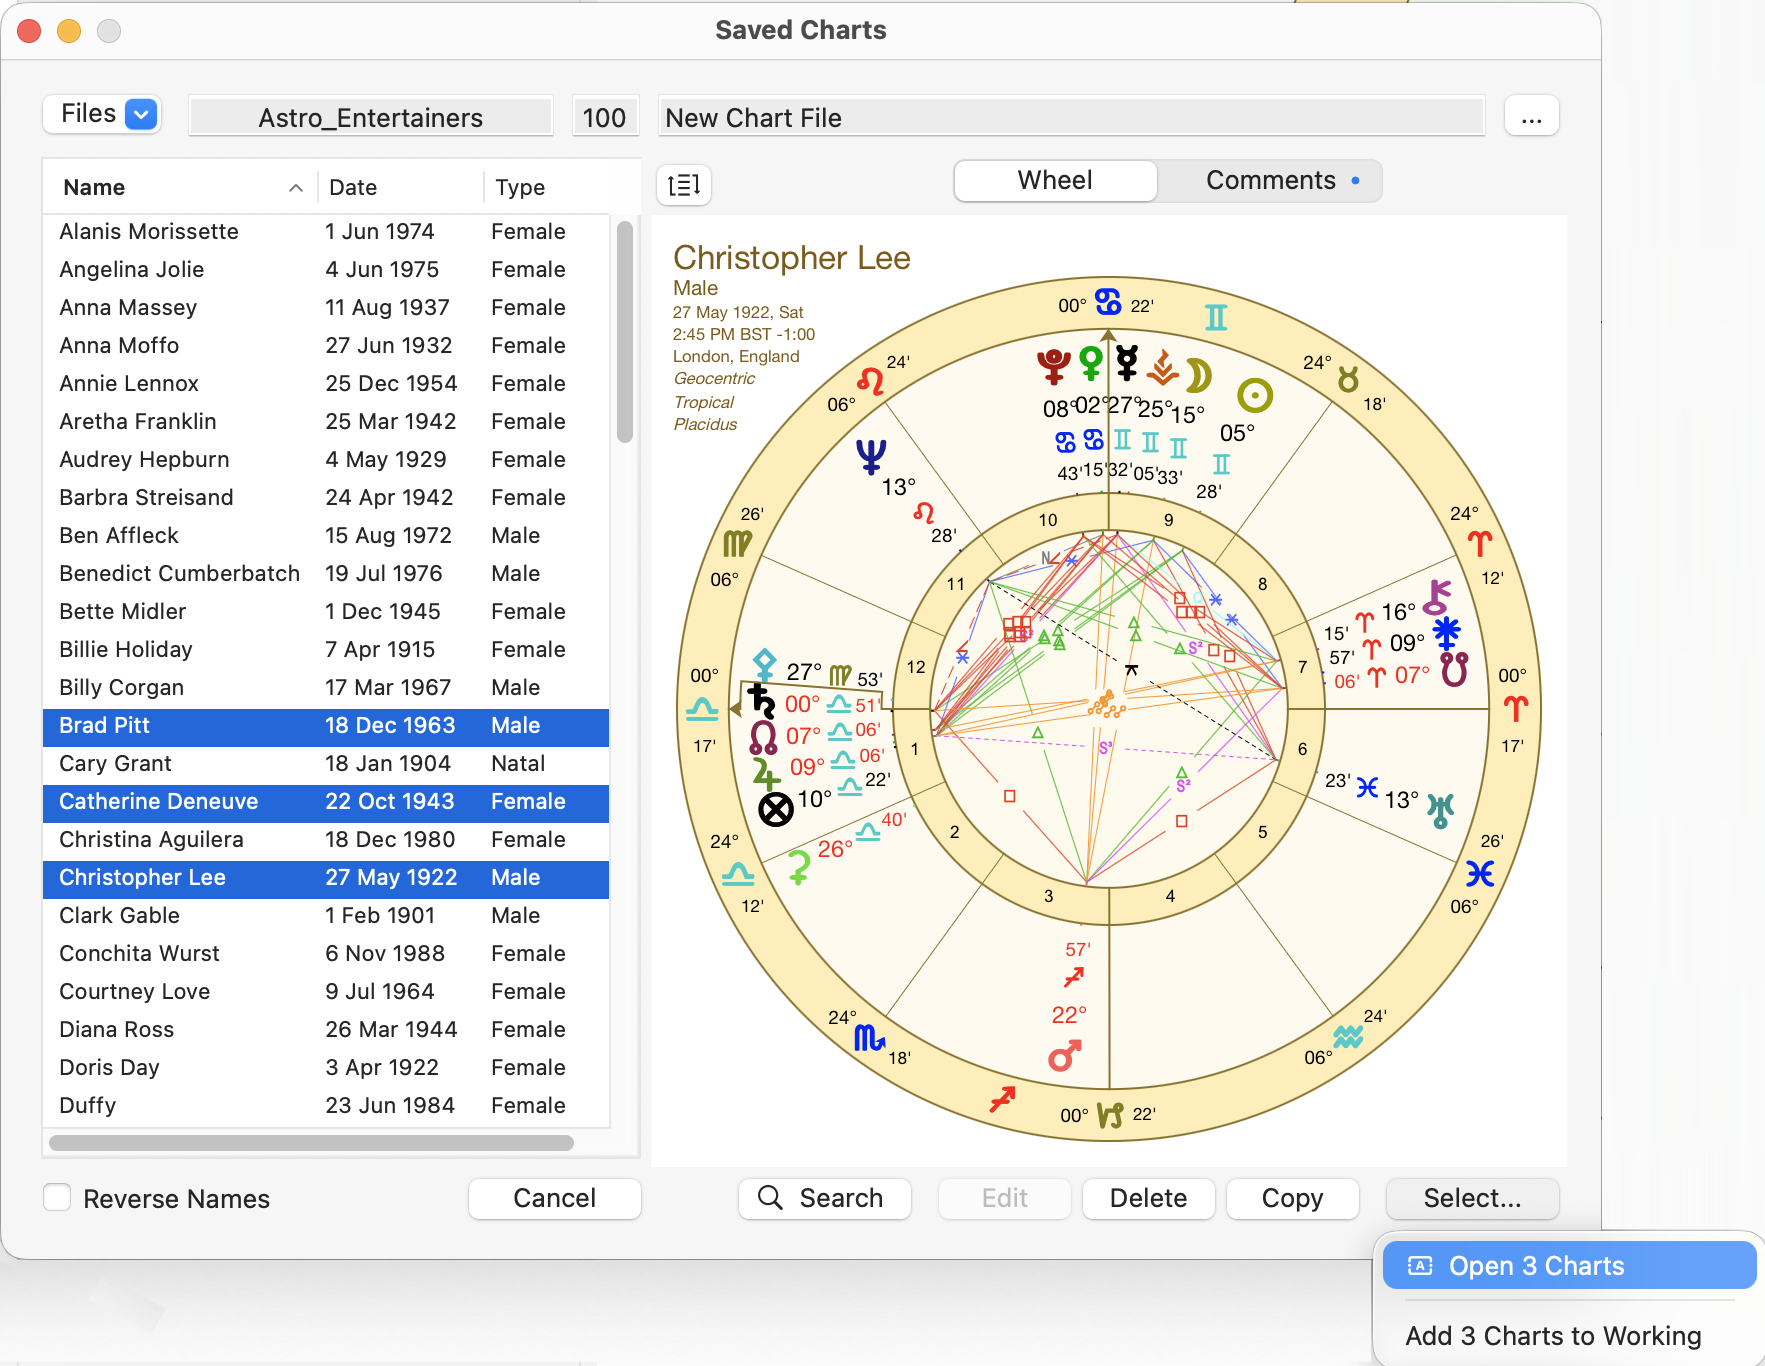Image resolution: width=1765 pixels, height=1366 pixels.
Task: Enable the Reverse Names checkbox
Action: (x=57, y=1197)
